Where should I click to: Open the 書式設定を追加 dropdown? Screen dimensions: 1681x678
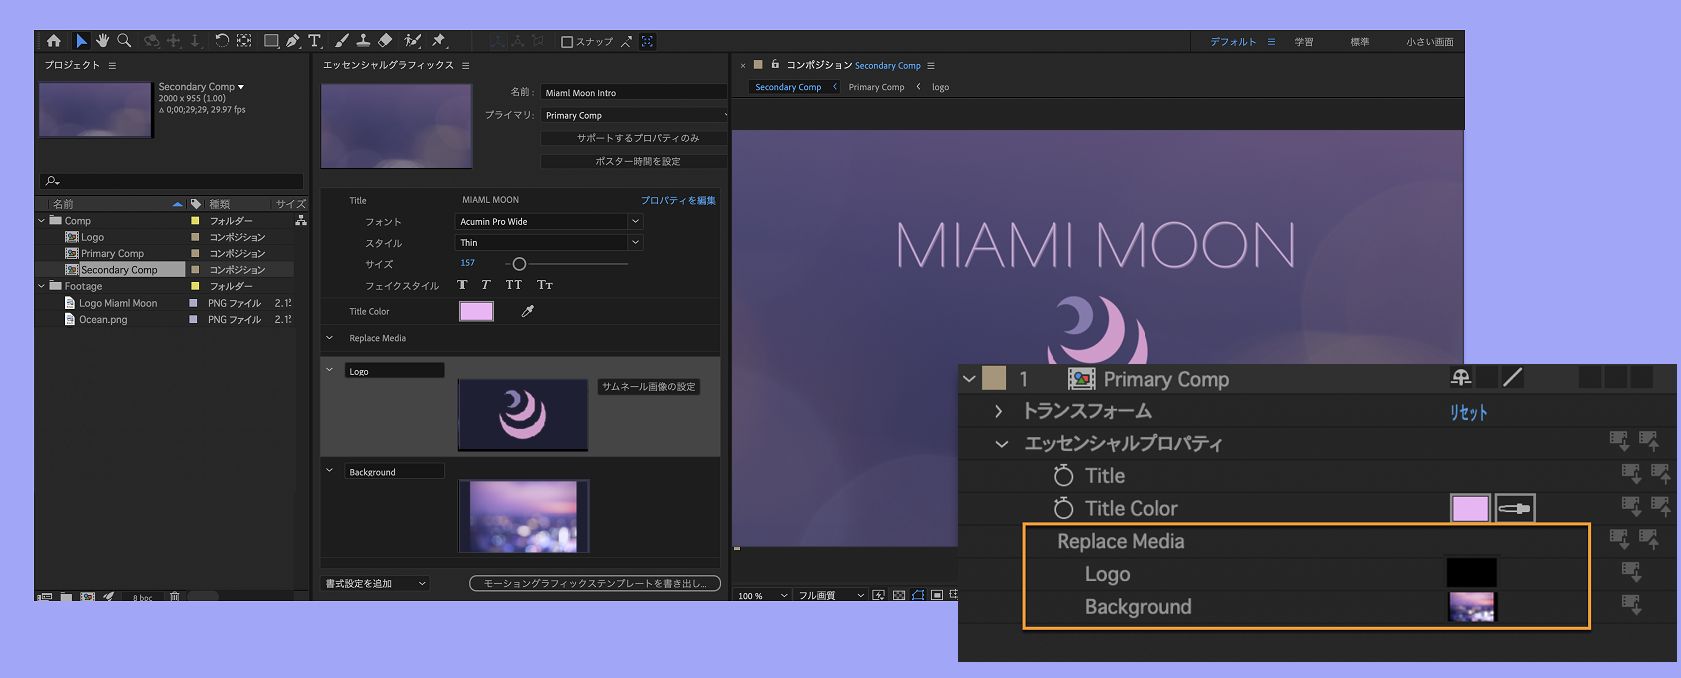pos(375,583)
